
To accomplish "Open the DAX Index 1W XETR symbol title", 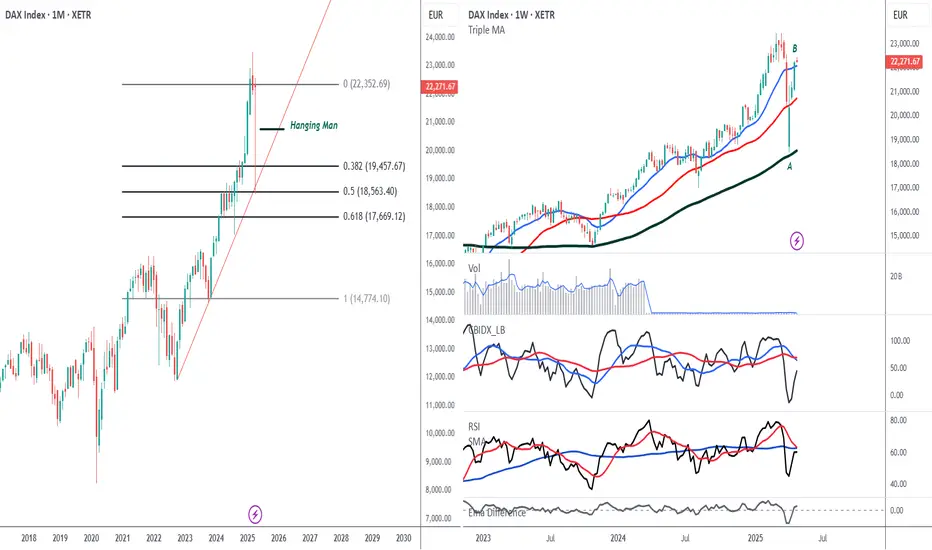I will coord(511,15).
